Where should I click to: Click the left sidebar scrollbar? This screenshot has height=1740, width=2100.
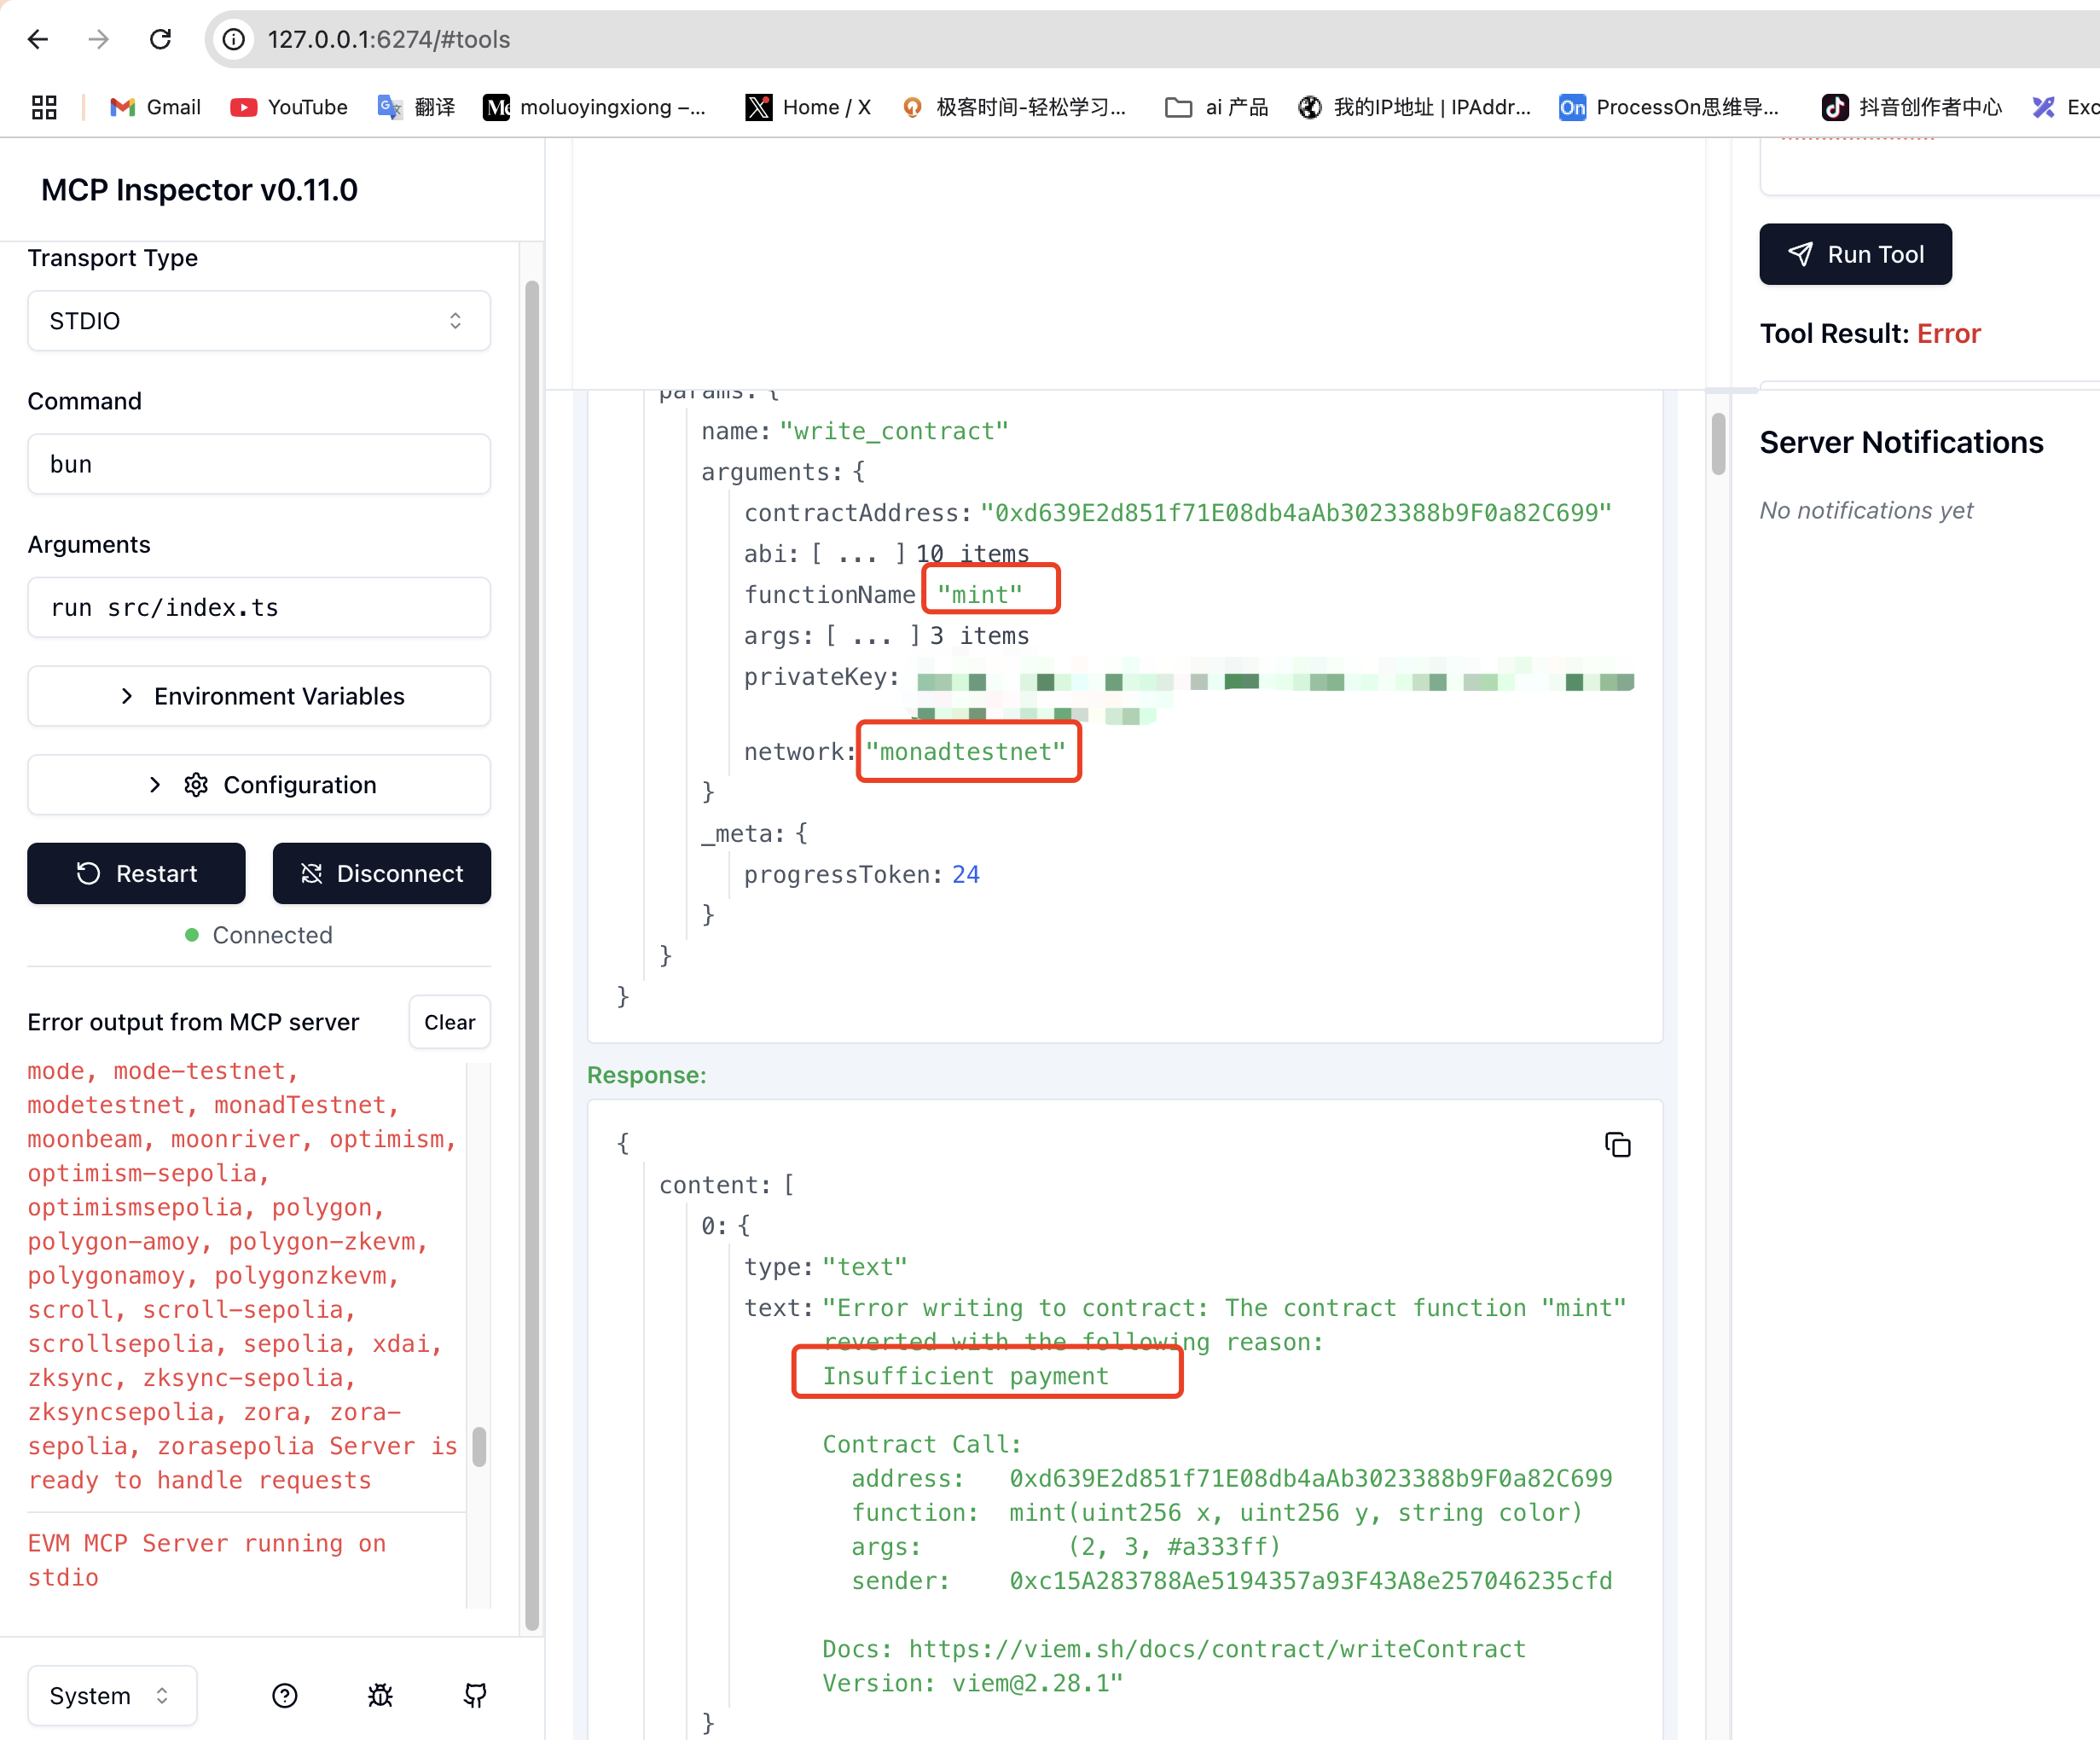pos(532,955)
